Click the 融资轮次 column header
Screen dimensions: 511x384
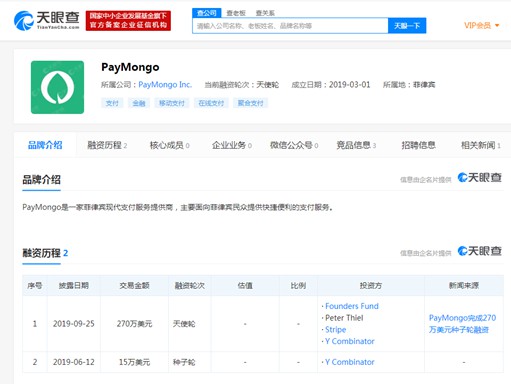click(x=190, y=286)
